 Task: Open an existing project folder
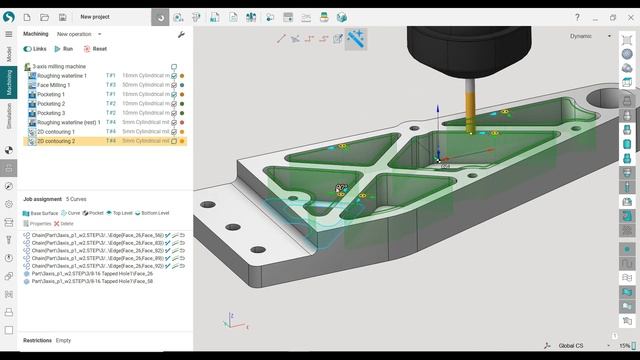[x=44, y=17]
